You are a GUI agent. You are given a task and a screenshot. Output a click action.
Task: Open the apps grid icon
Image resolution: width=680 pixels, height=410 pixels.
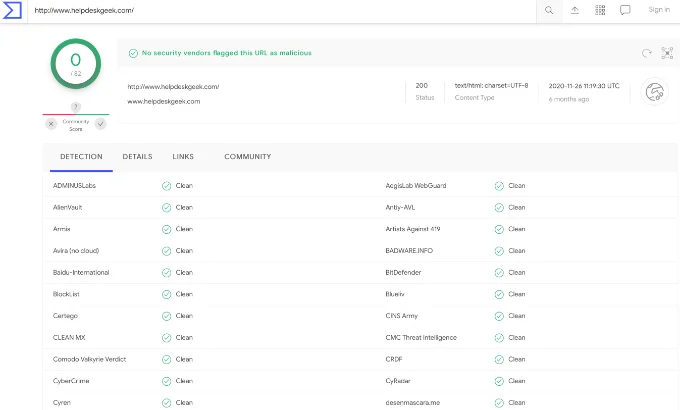pos(600,10)
